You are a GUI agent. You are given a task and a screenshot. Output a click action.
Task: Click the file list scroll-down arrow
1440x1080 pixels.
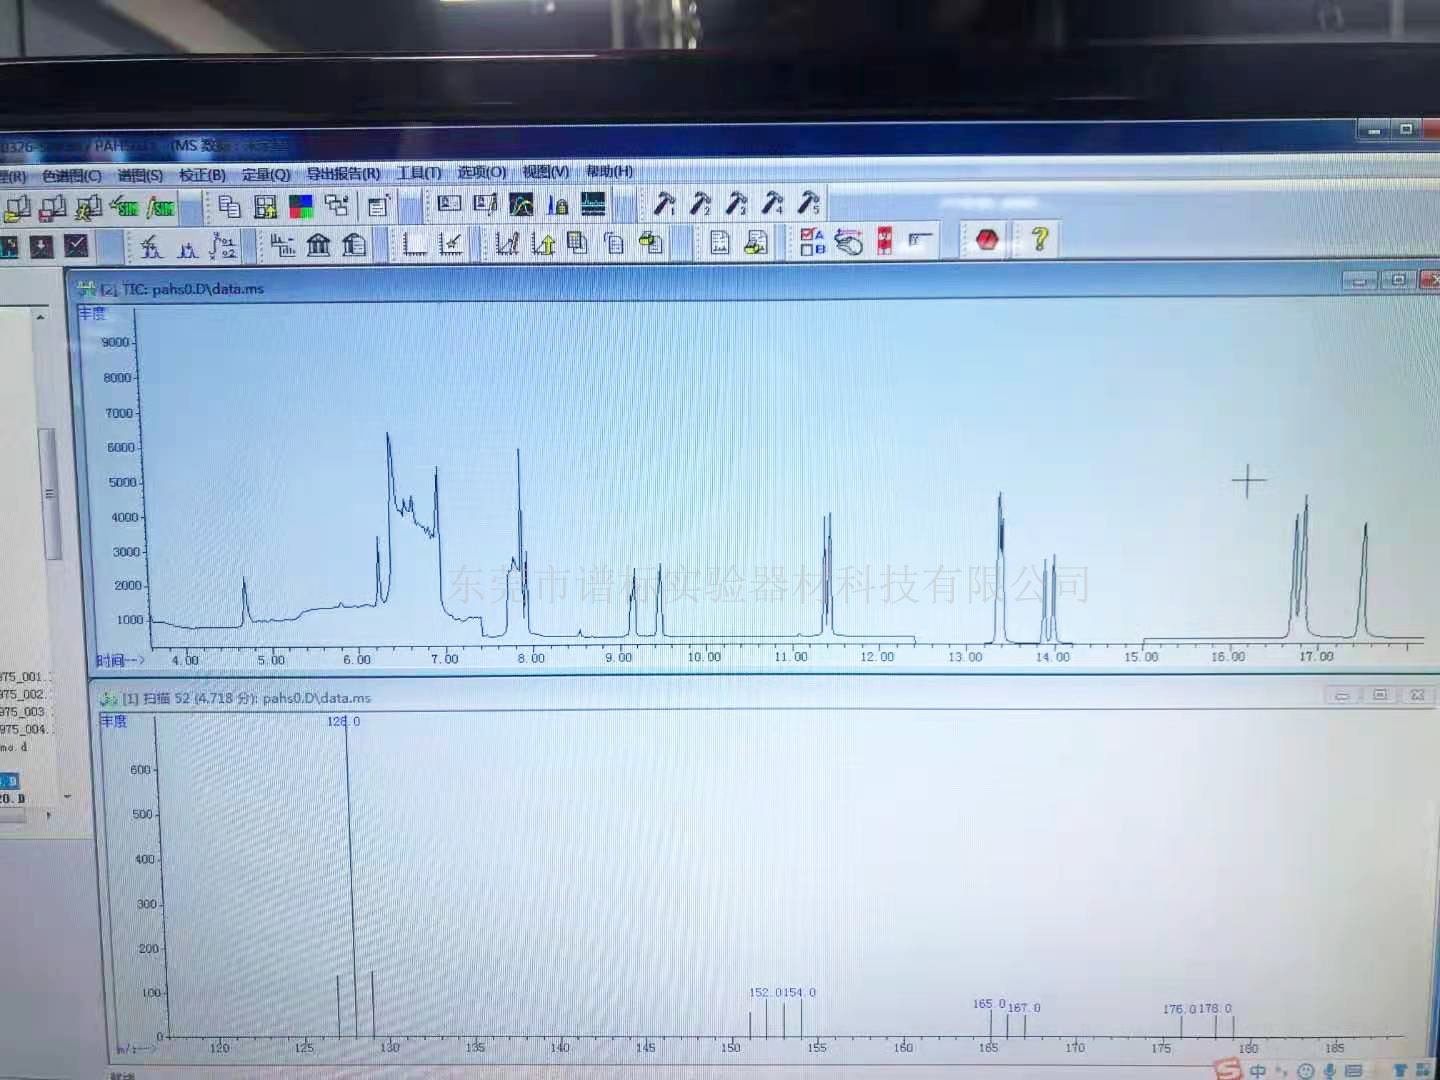pos(67,797)
